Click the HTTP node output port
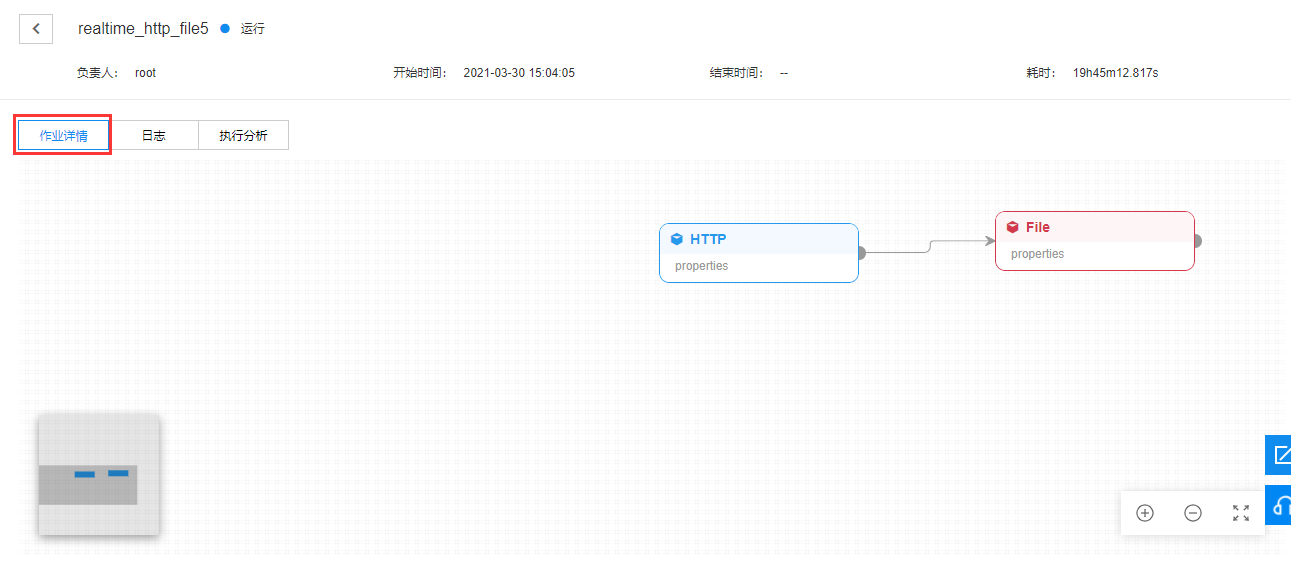Image resolution: width=1291 pixels, height=568 pixels. [860, 253]
